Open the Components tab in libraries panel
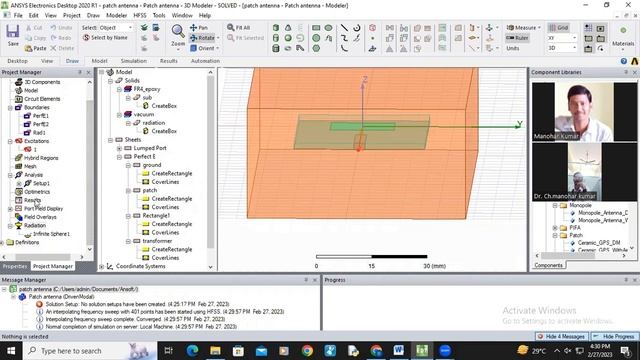 point(548,265)
